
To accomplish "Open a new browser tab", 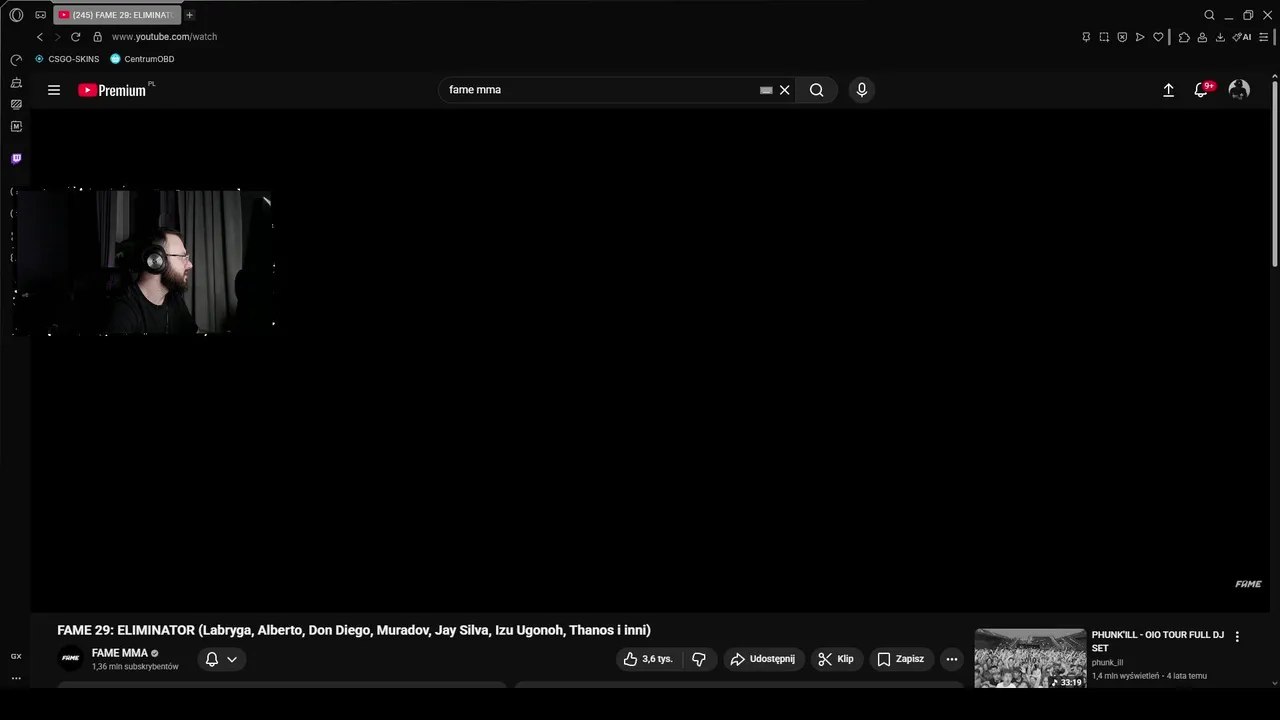I will tap(189, 15).
